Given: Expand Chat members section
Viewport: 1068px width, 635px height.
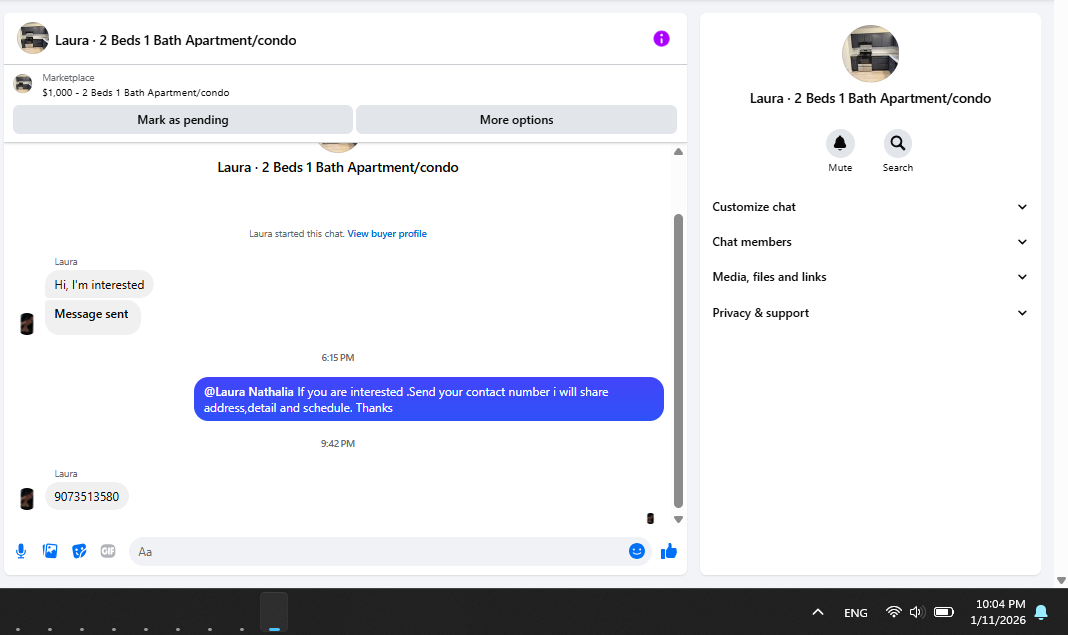Looking at the screenshot, I should [870, 242].
